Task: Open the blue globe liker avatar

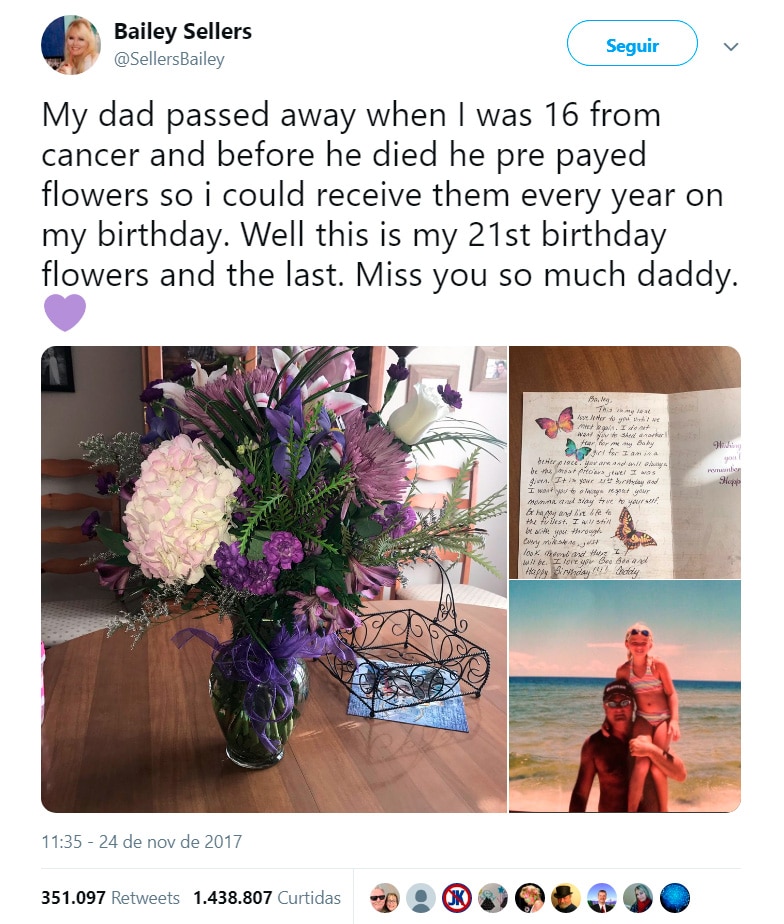Action: pos(674,898)
